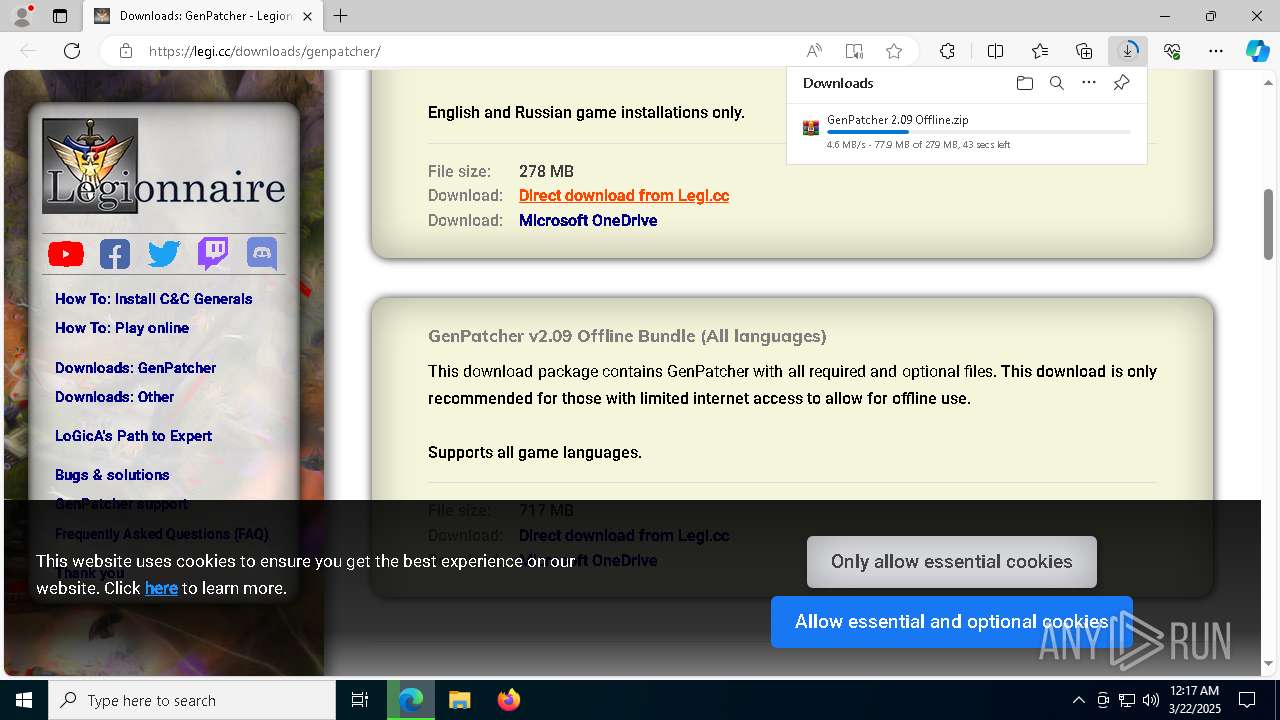The width and height of the screenshot is (1280, 720).
Task: Open Immersive reader icon
Action: coord(854,51)
